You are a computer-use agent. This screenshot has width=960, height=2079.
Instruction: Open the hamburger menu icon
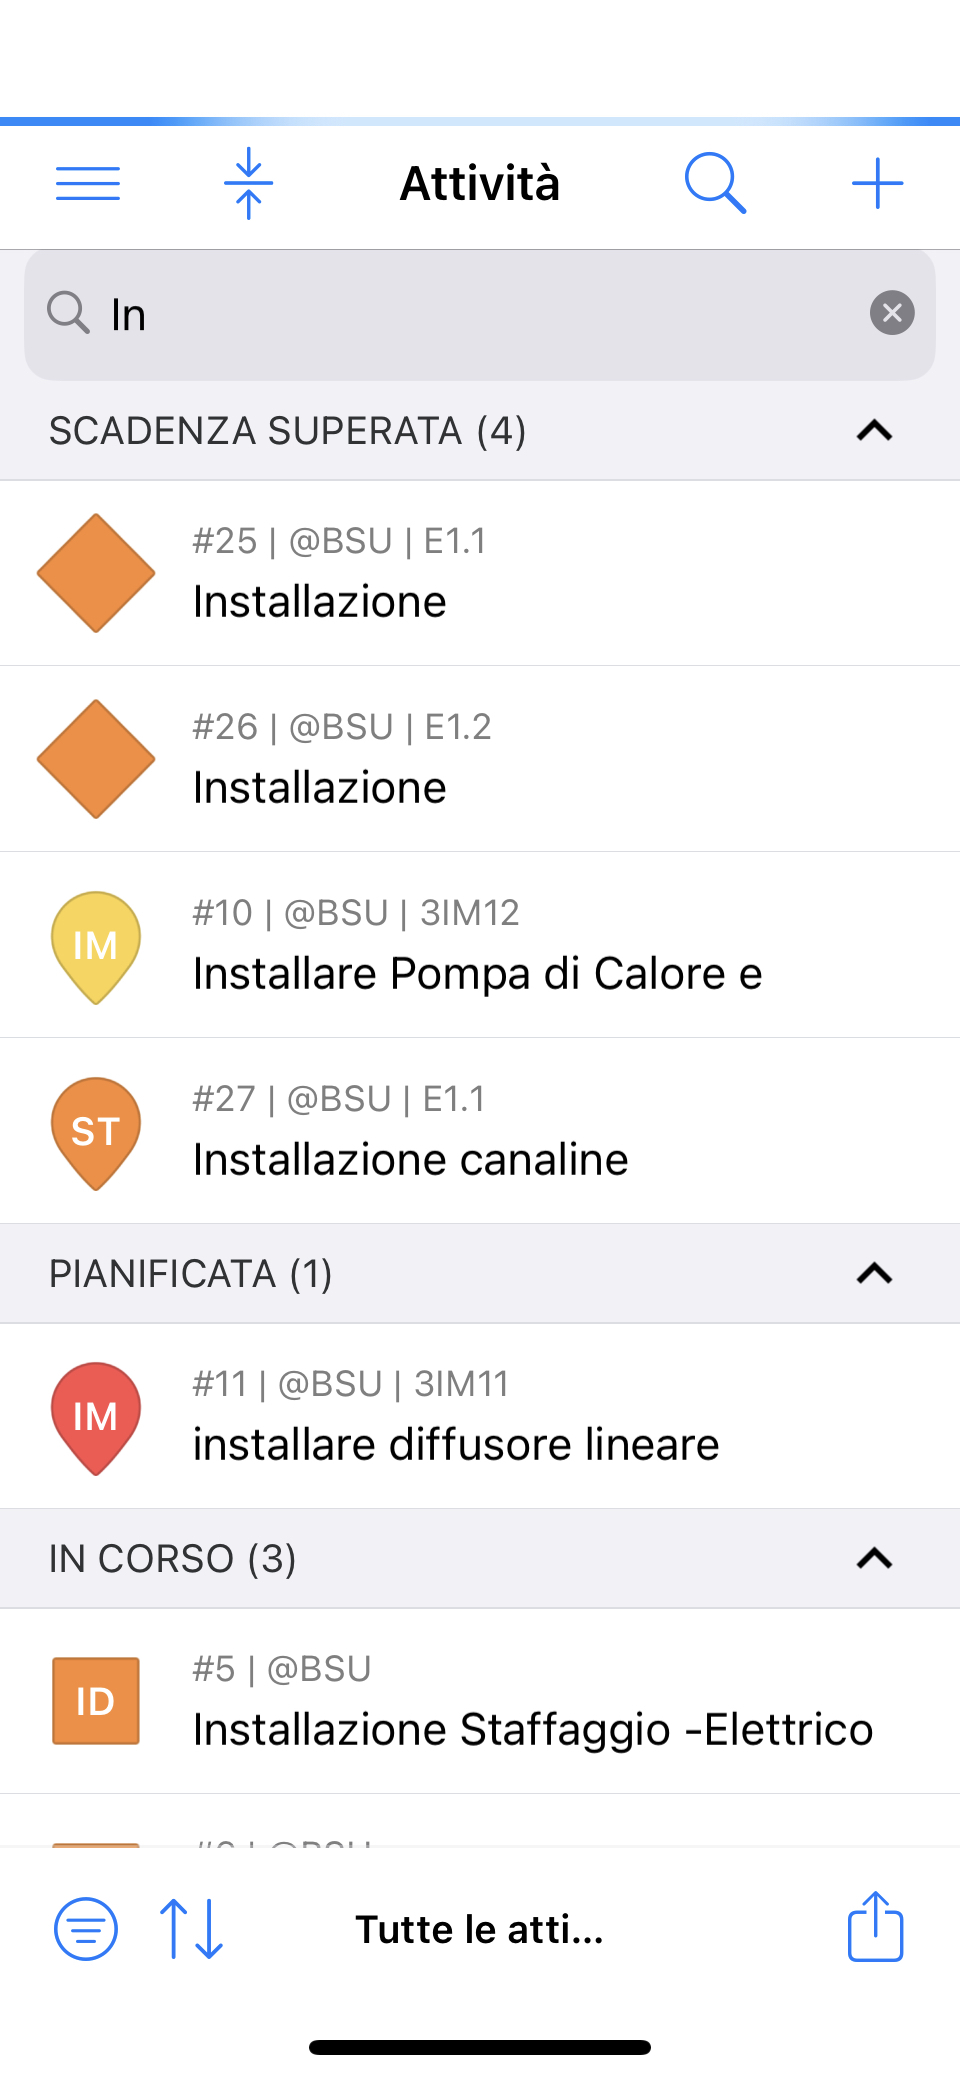pos(88,184)
